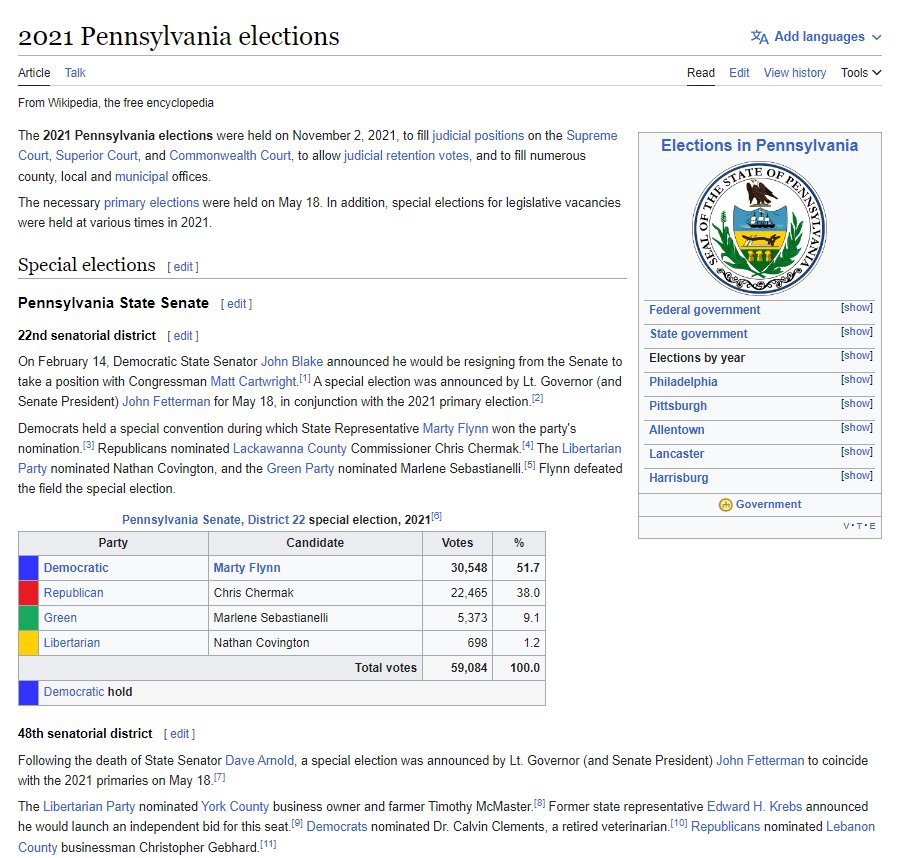Open the Seal of Pennsylvania image
Screen dimensions: 906x858
(759, 228)
